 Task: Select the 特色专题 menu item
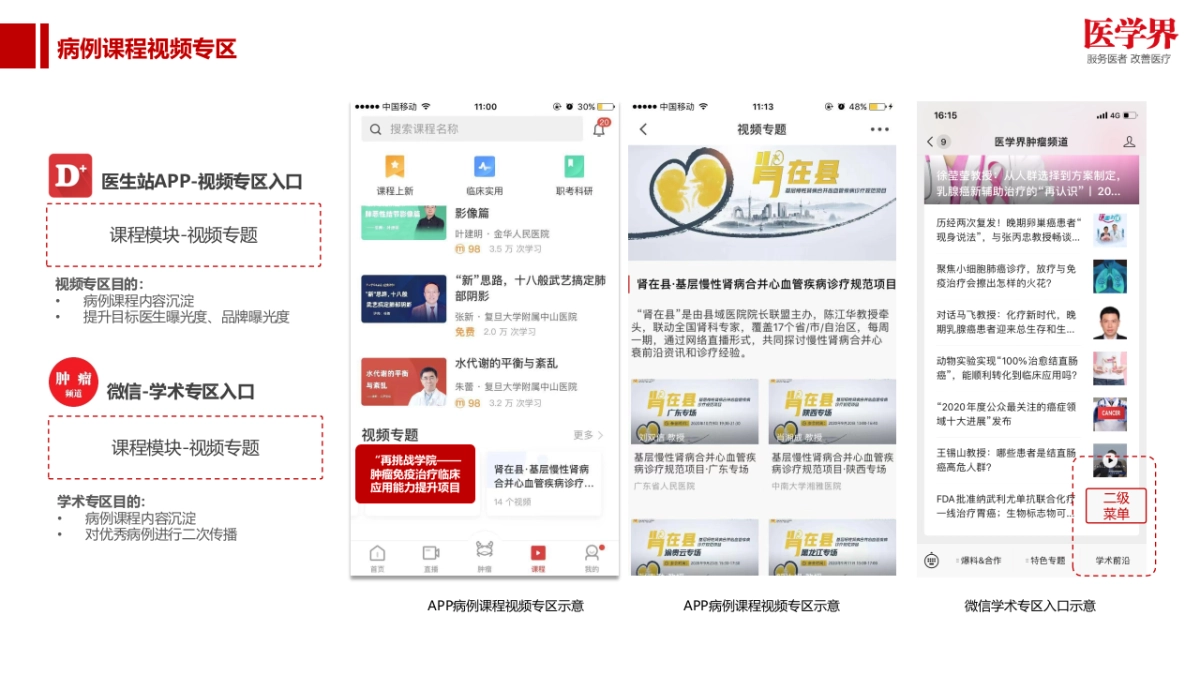click(1048, 560)
